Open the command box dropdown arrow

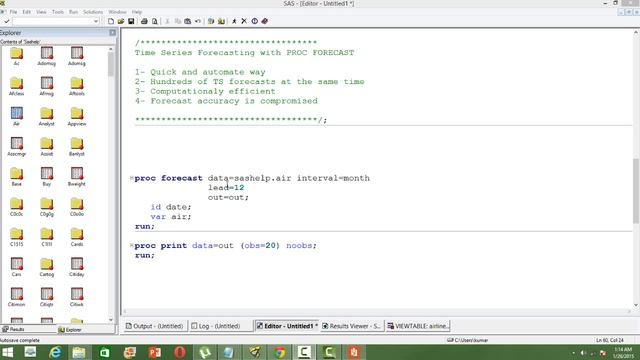pyautogui.click(x=96, y=21)
